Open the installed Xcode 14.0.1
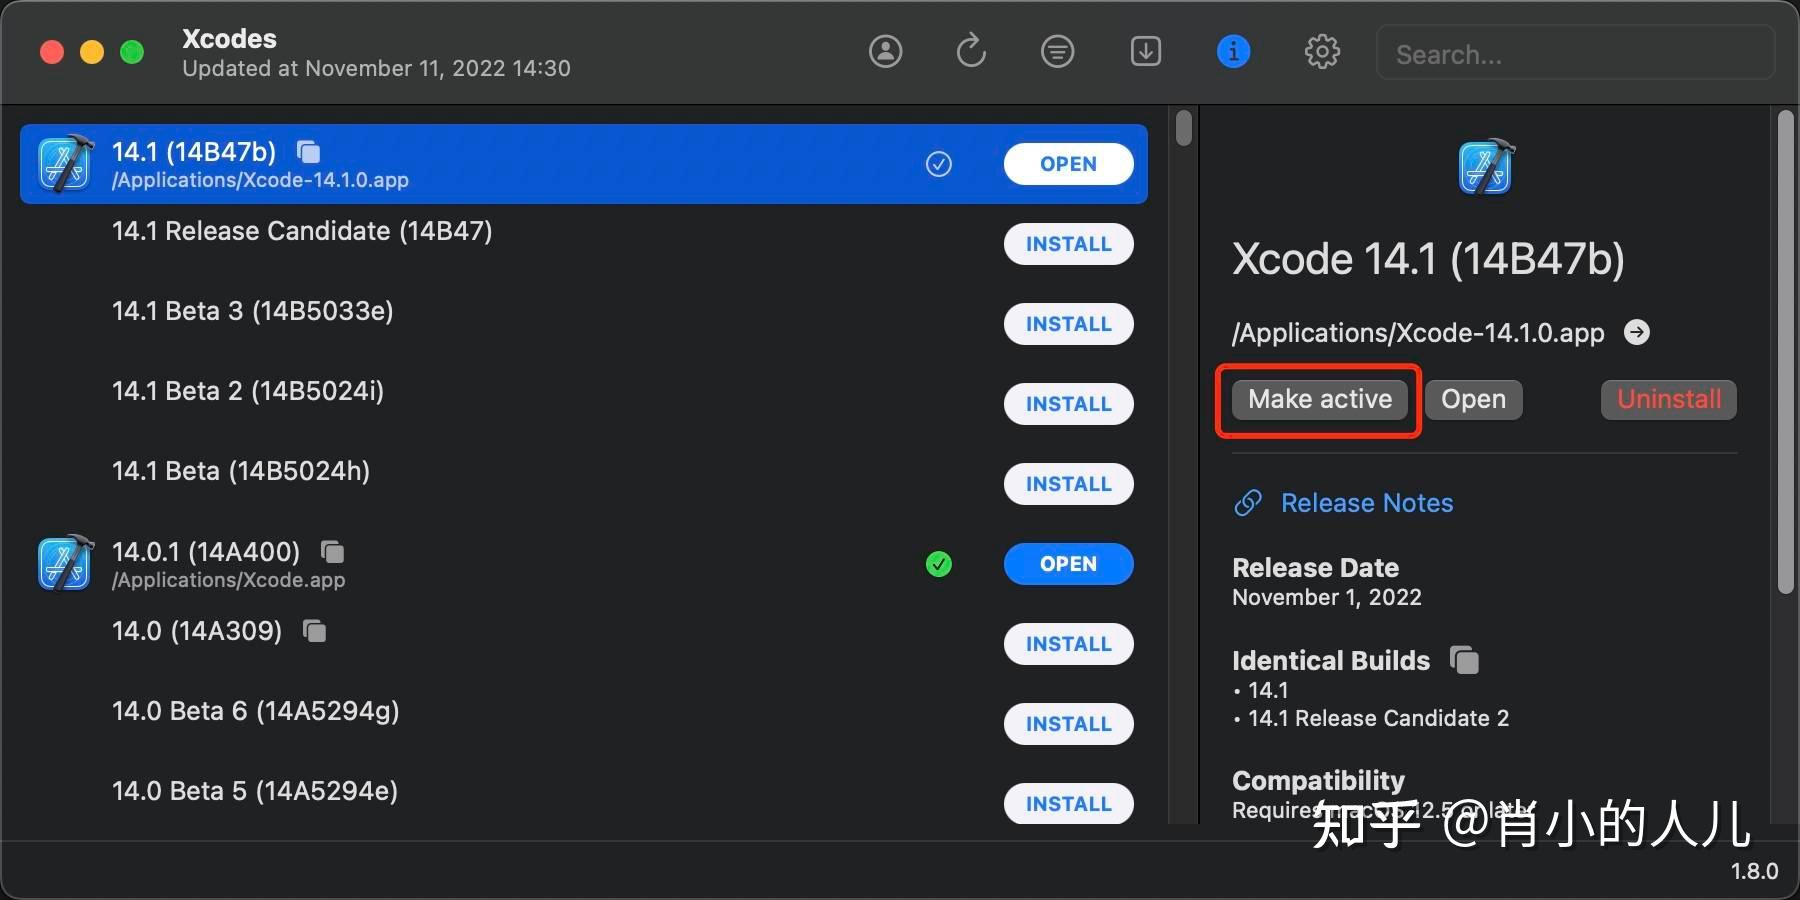Image resolution: width=1800 pixels, height=900 pixels. coord(1068,564)
